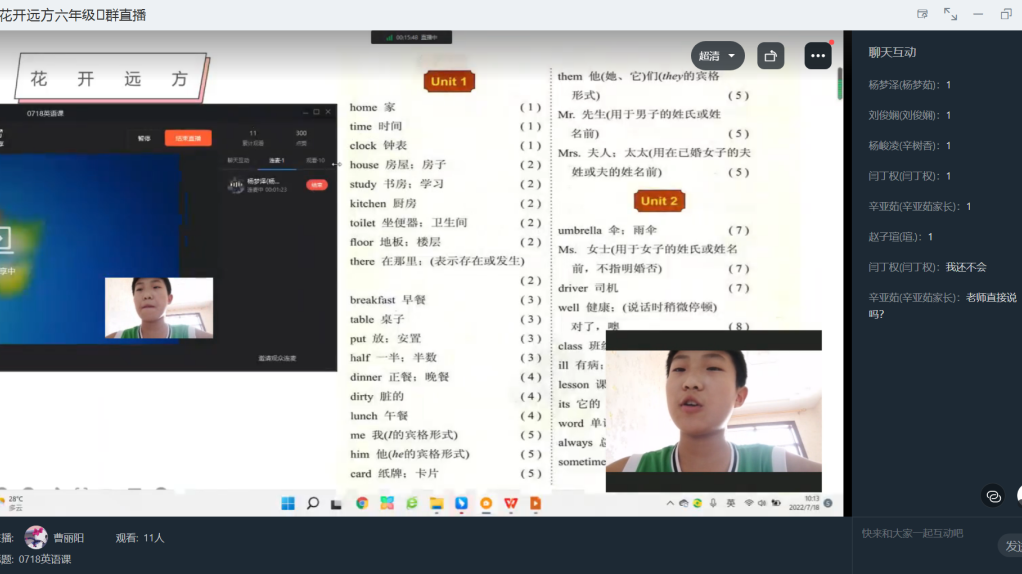Select the 聊天互动 chat panel header
Viewport: 1022px width, 574px height.
pos(892,52)
